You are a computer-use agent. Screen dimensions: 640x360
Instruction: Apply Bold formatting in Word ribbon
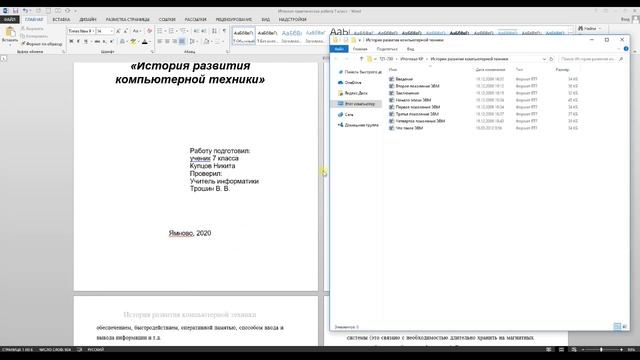pos(71,41)
